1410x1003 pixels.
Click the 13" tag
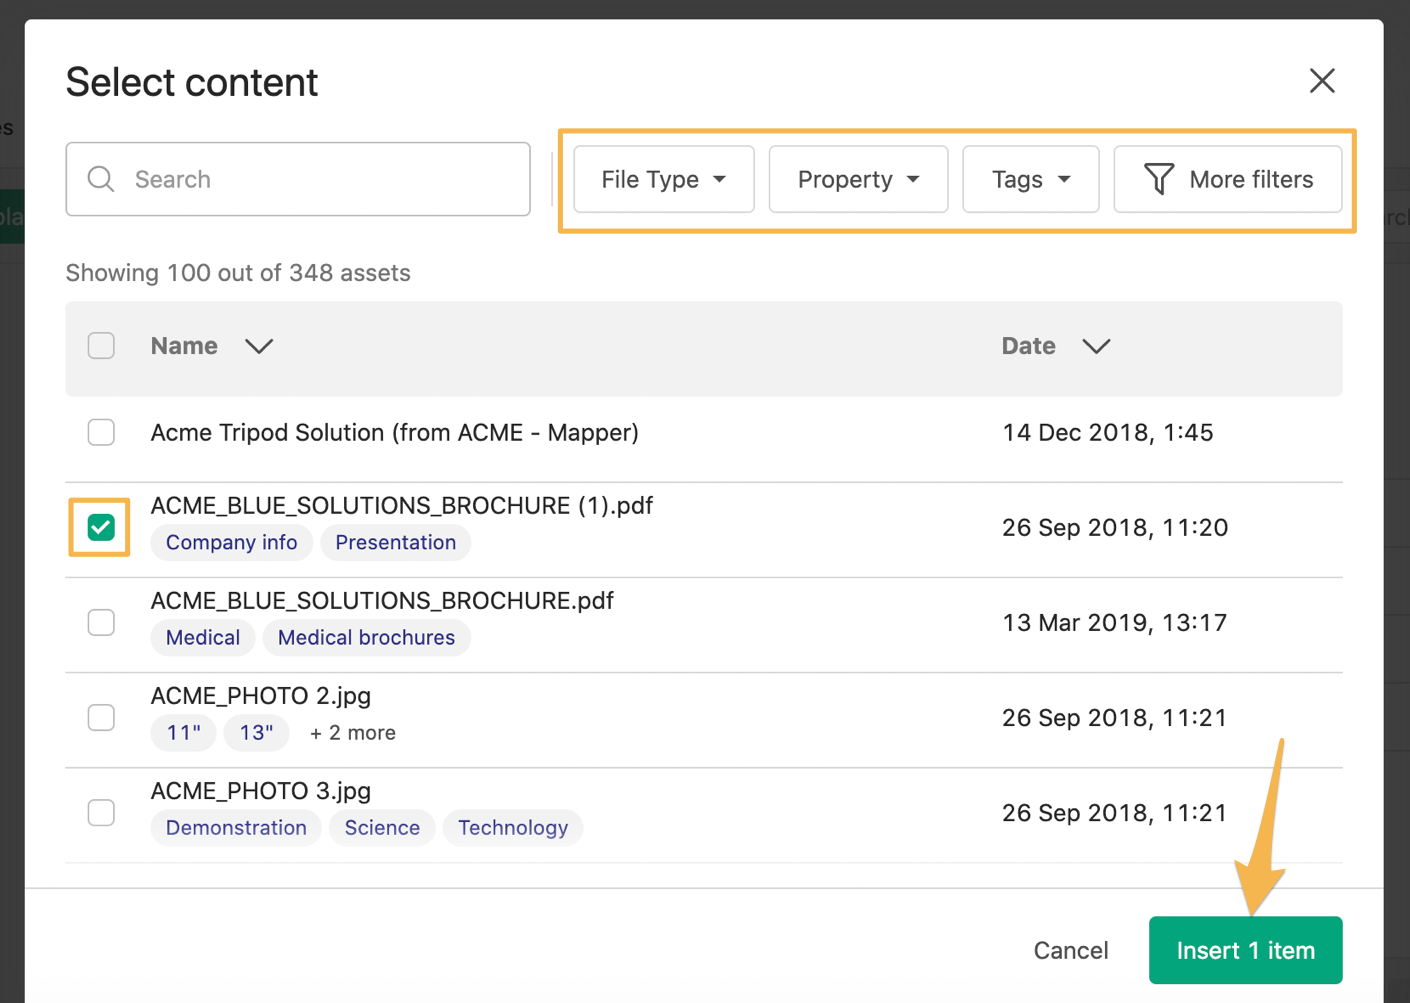click(256, 732)
